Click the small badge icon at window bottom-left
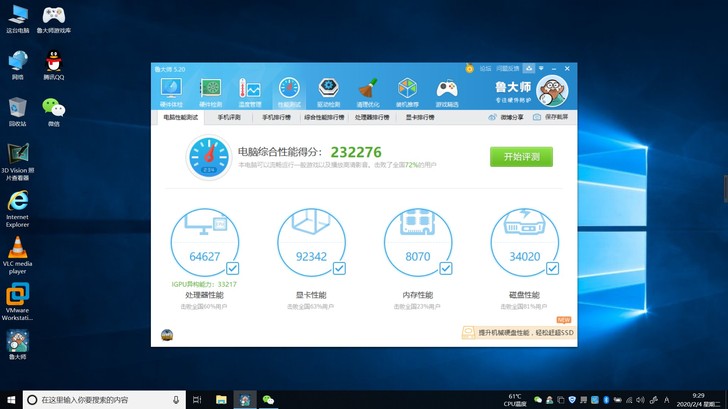The image size is (728, 409). pos(167,335)
